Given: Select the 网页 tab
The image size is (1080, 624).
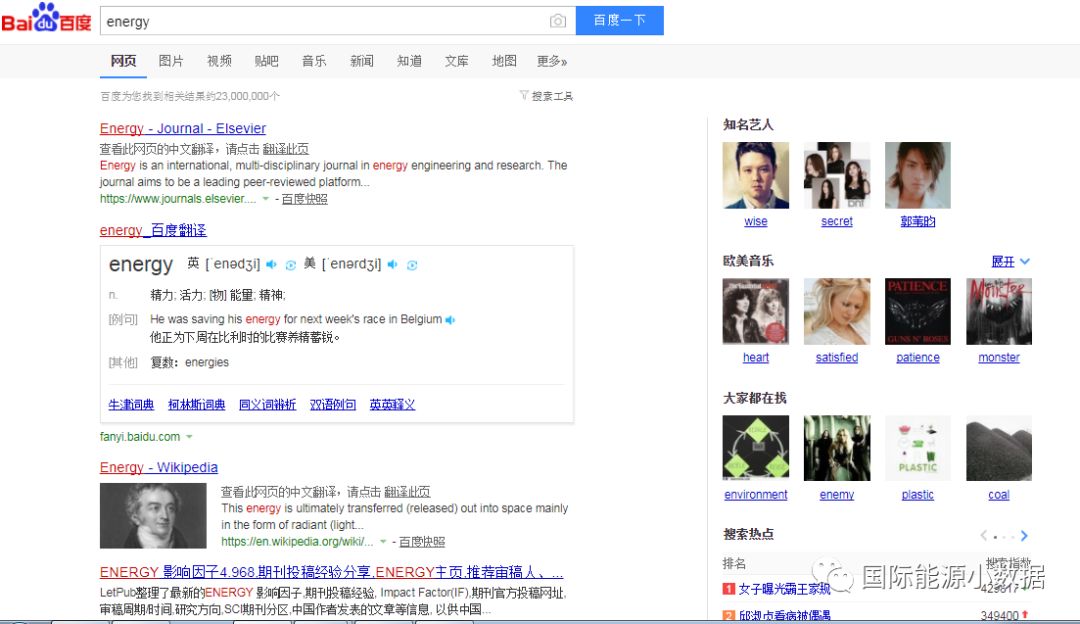Looking at the screenshot, I should click(123, 61).
